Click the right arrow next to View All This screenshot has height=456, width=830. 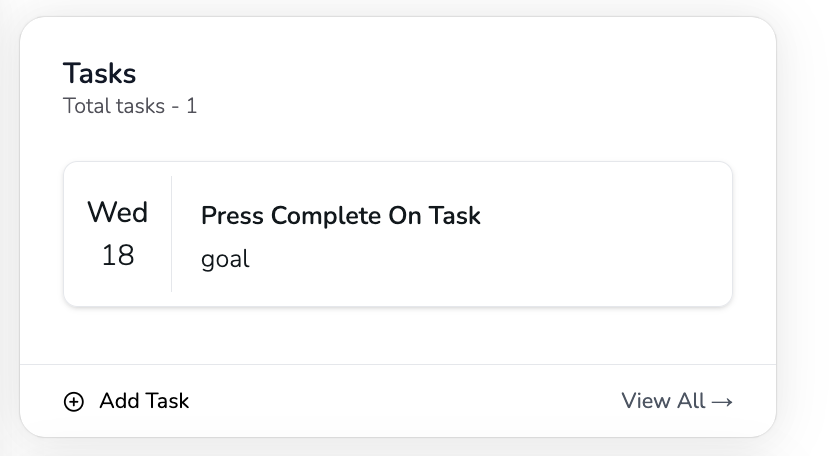click(x=722, y=402)
